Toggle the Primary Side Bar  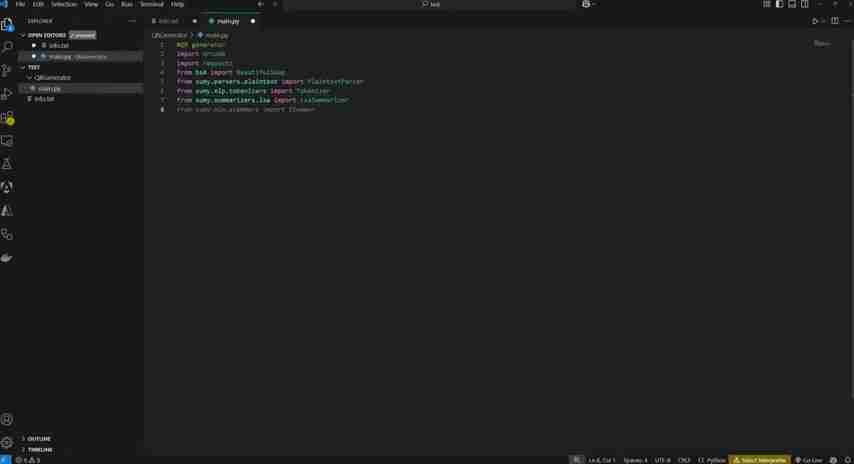[x=779, y=4]
